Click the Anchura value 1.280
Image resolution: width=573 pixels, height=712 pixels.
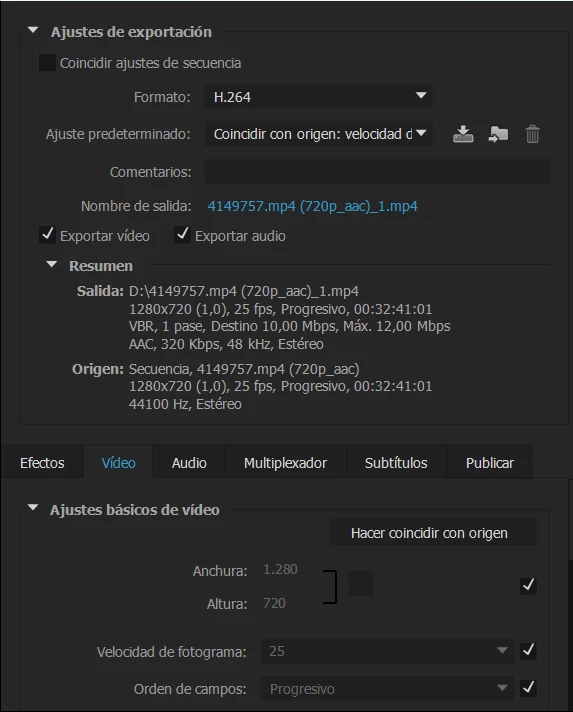point(280,569)
